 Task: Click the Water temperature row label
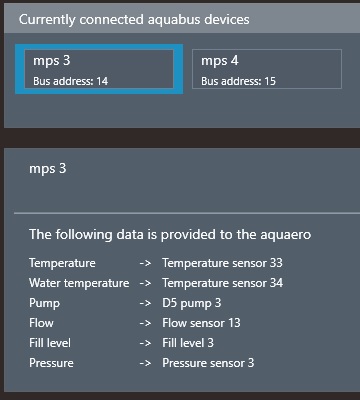(x=79, y=283)
